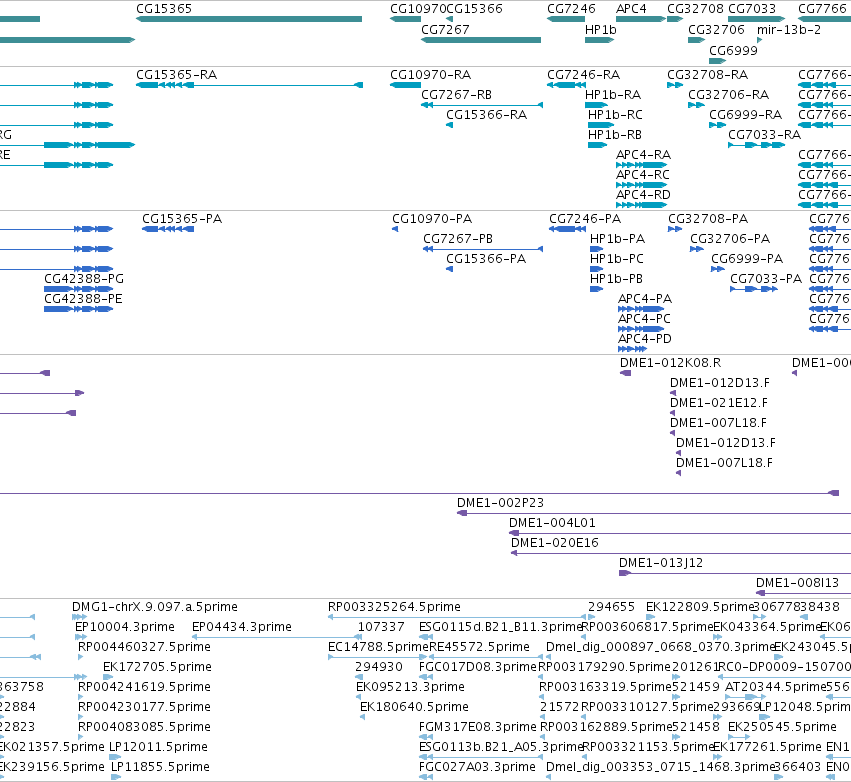851x782 pixels.
Task: Select the EP04434.3prime label
Action: (x=242, y=627)
